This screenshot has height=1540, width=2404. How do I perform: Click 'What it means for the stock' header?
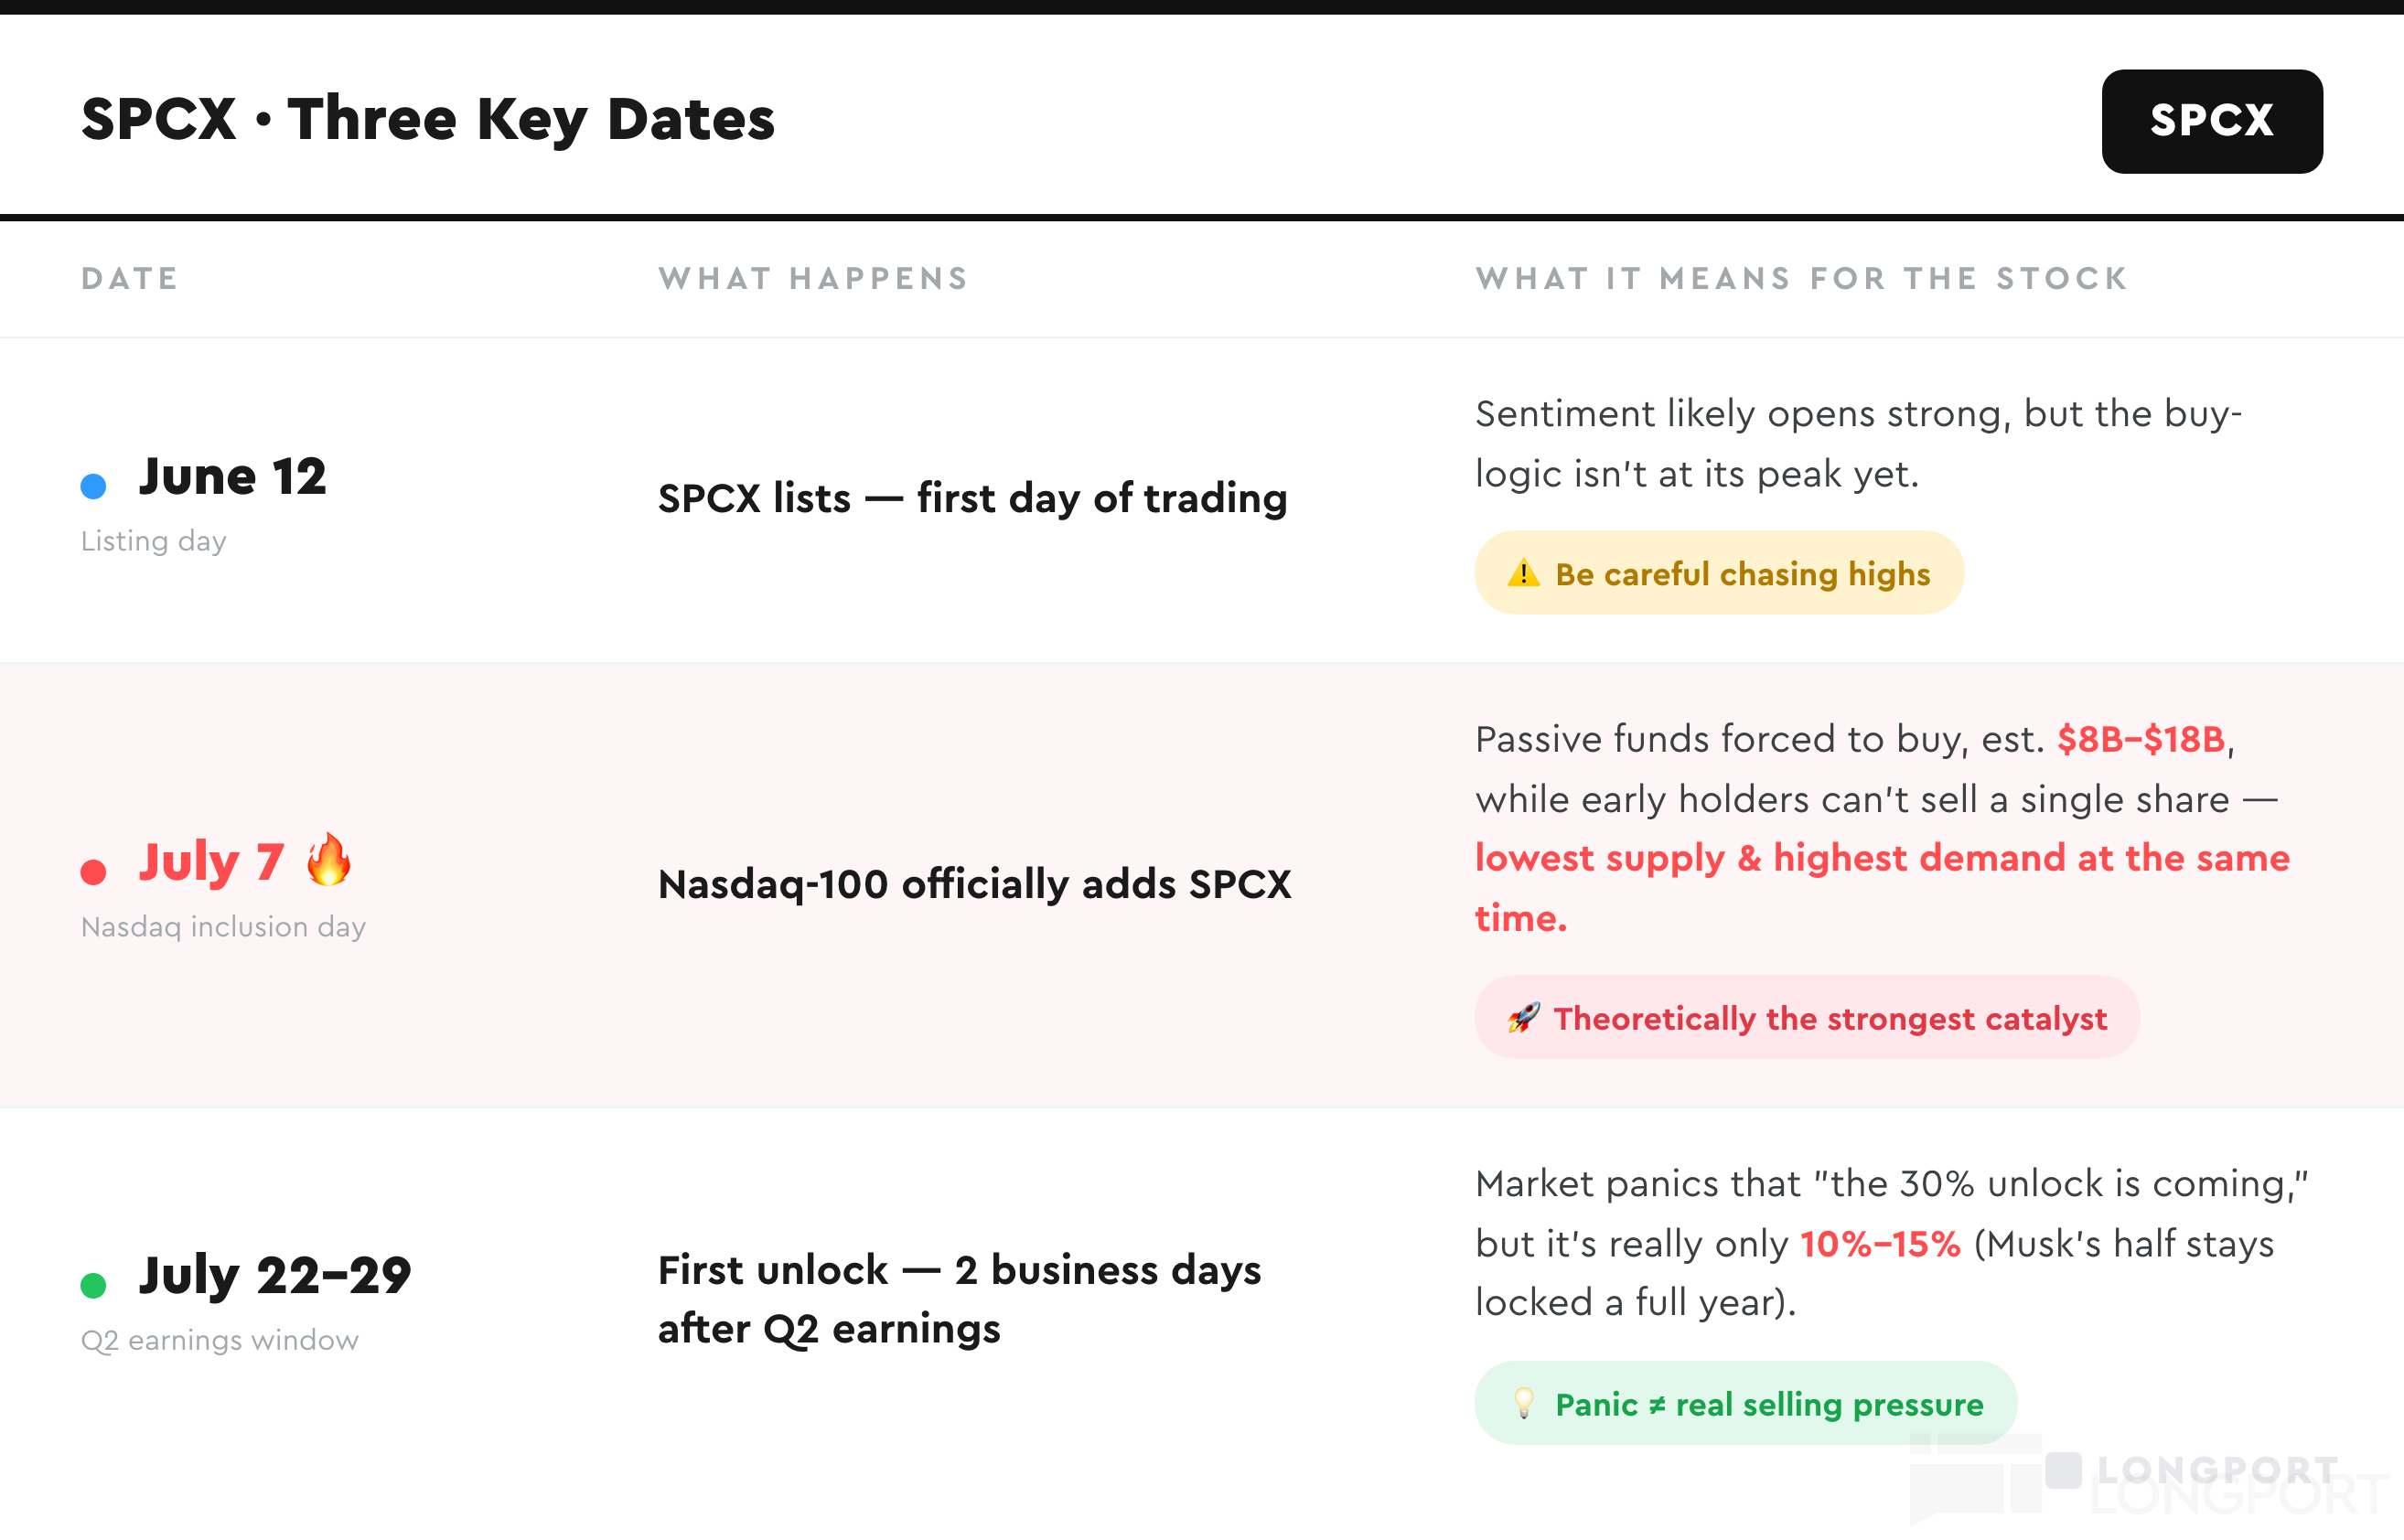[1801, 278]
